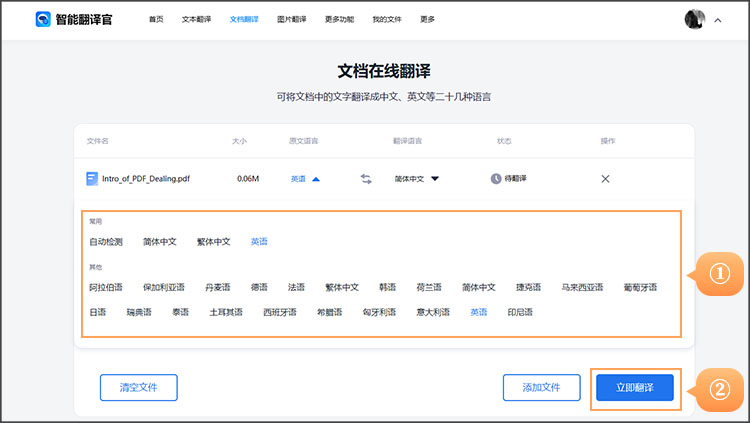Open the 更多功能 menu item

[x=338, y=19]
